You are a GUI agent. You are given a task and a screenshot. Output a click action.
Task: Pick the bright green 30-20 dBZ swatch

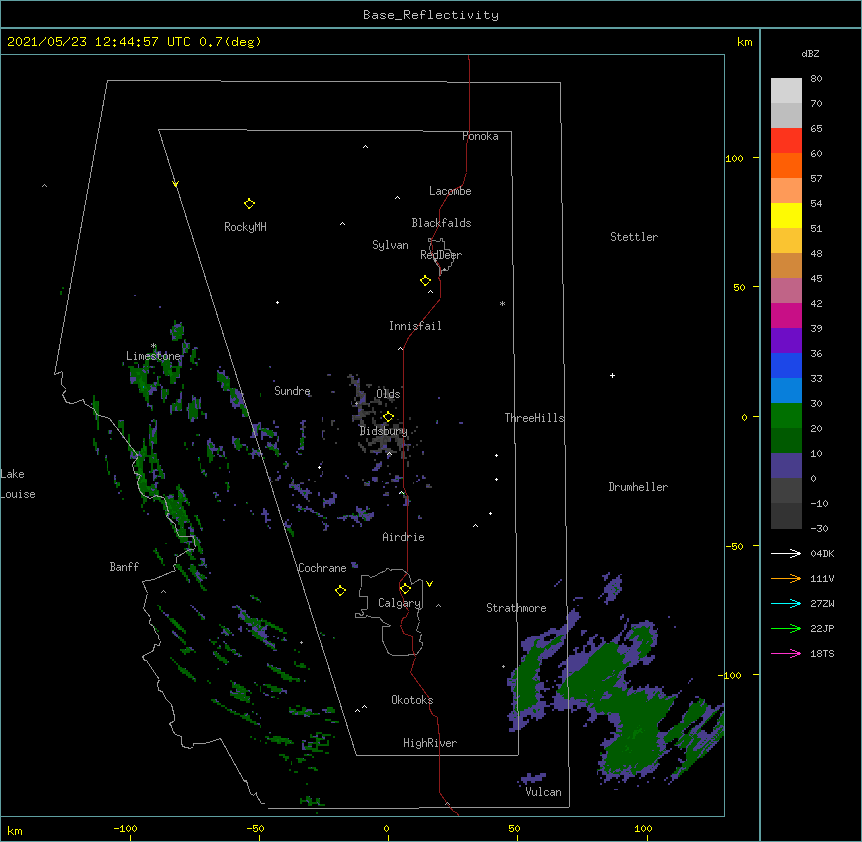tap(786, 416)
